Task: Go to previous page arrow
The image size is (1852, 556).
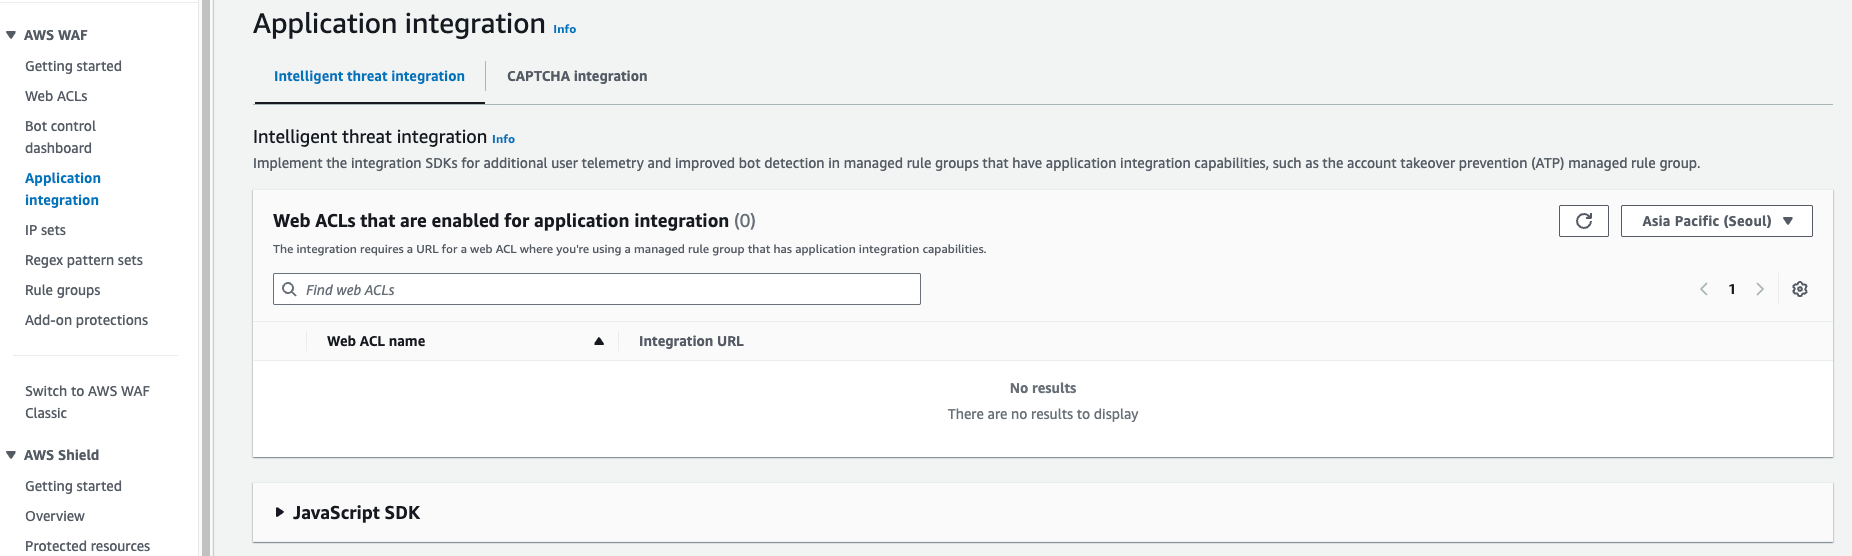Action: point(1704,289)
